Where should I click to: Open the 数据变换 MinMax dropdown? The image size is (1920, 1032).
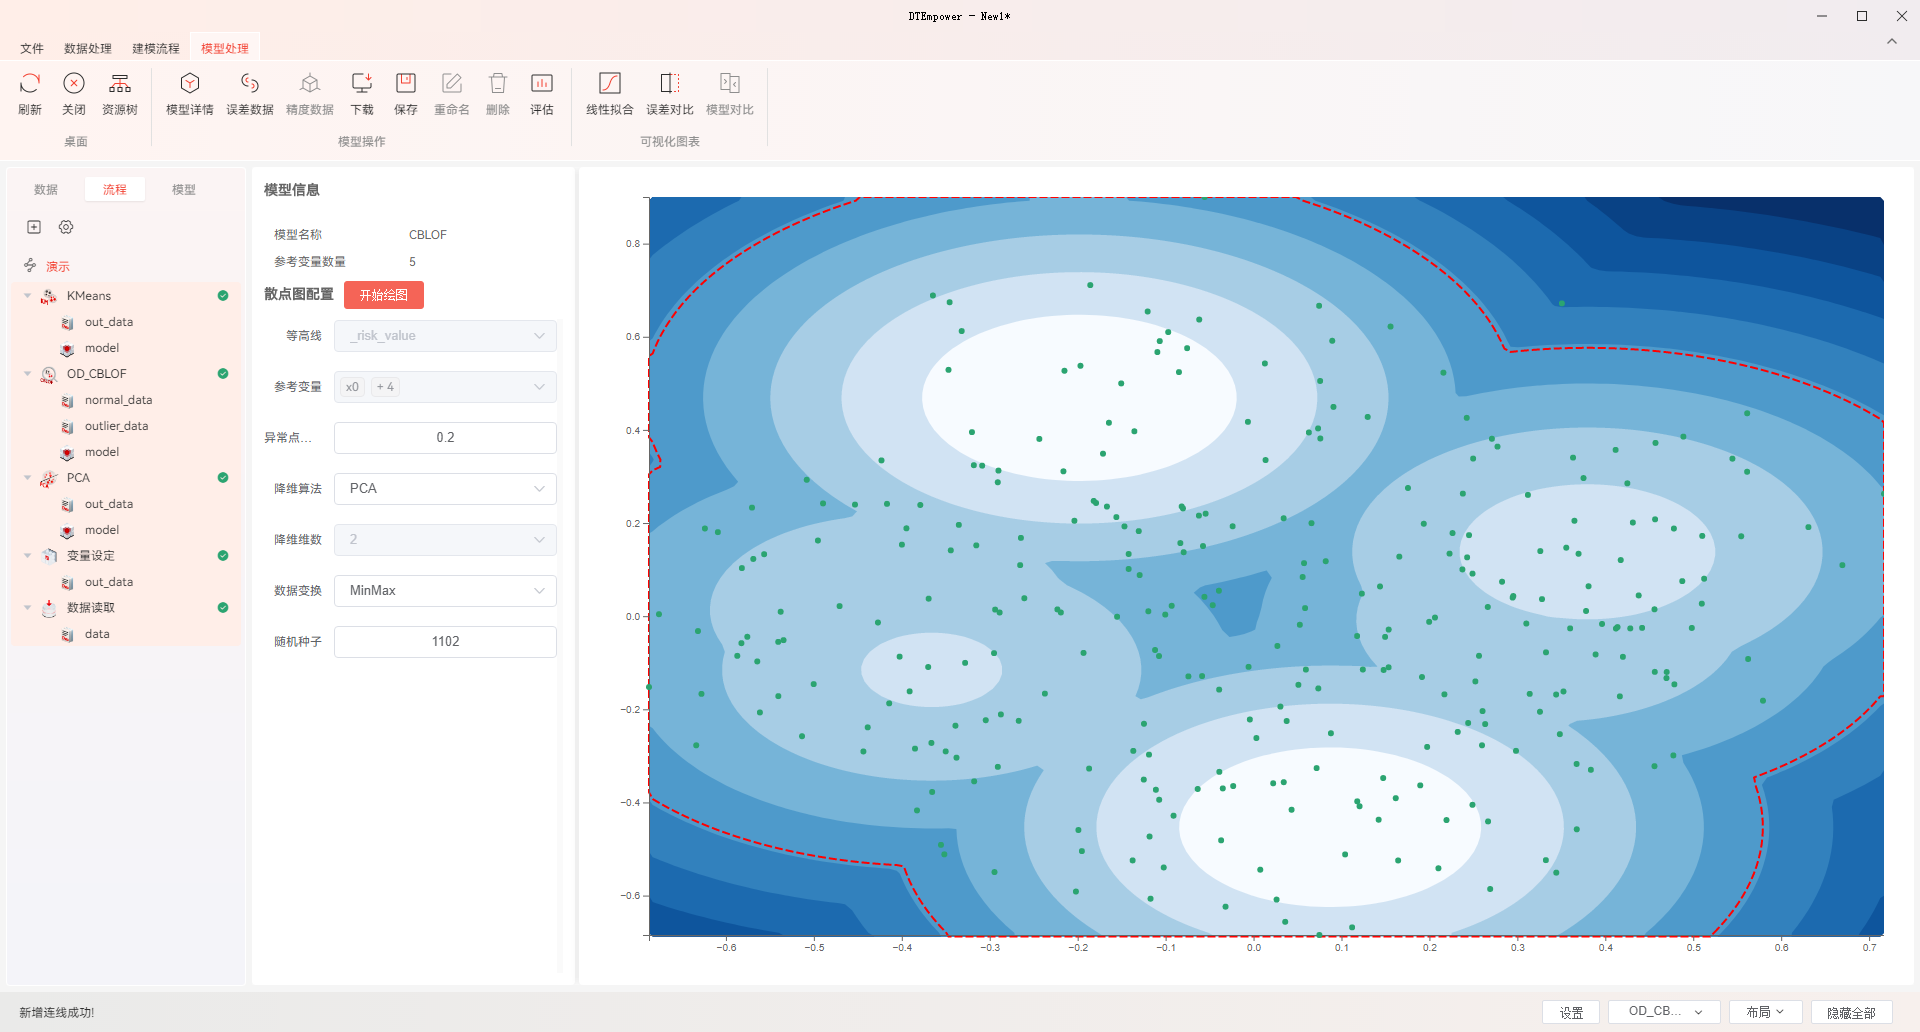[x=445, y=591]
